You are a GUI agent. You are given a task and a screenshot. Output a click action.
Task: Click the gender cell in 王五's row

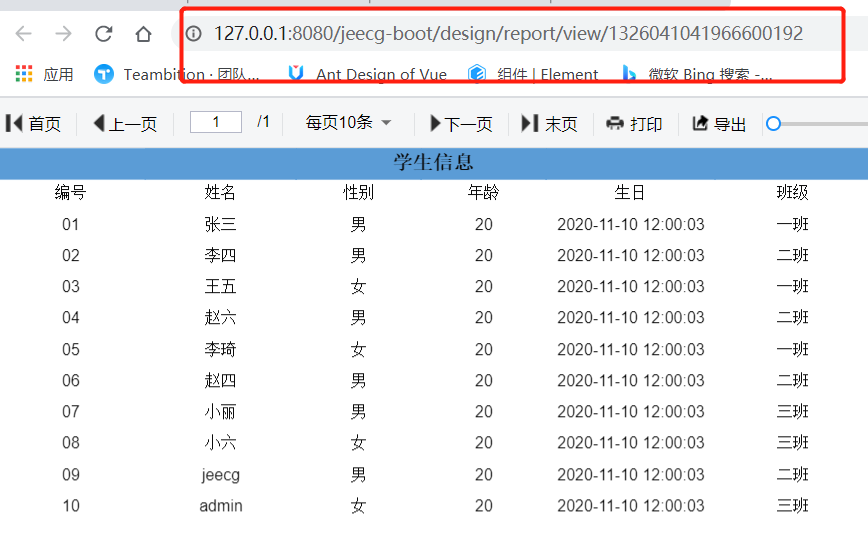click(x=358, y=286)
